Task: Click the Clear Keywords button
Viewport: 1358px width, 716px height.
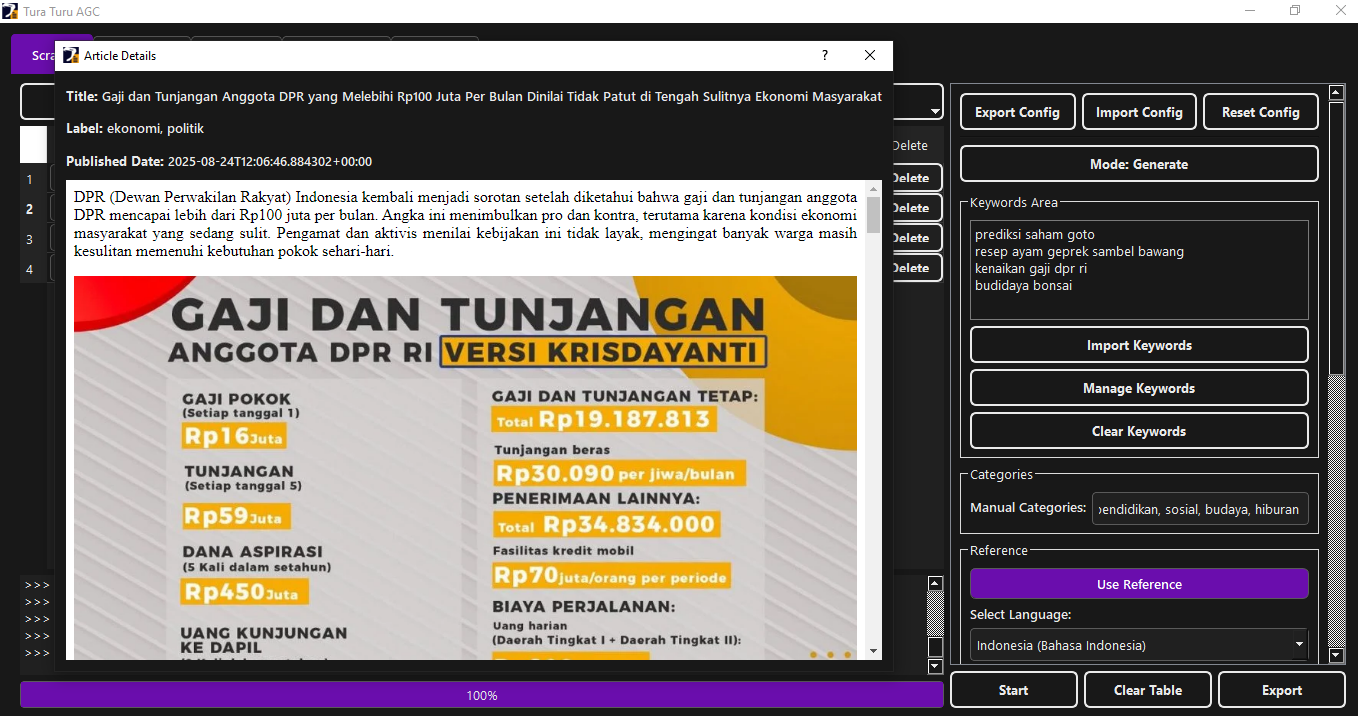Action: coord(1139,431)
